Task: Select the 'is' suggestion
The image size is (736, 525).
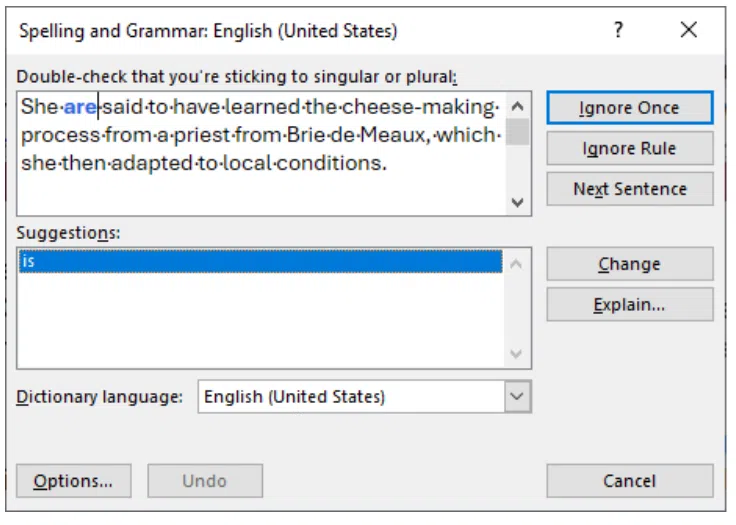Action: [261, 261]
